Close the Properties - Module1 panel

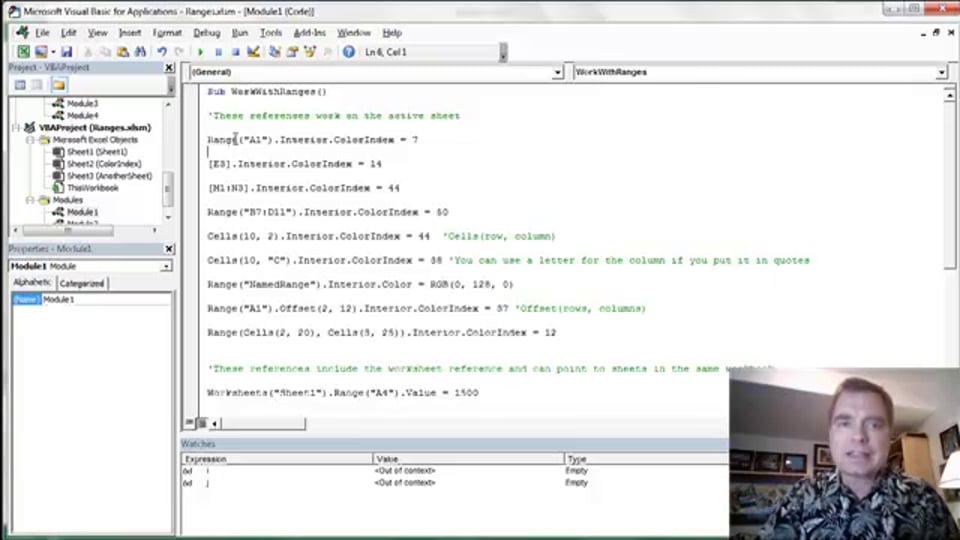[x=169, y=249]
